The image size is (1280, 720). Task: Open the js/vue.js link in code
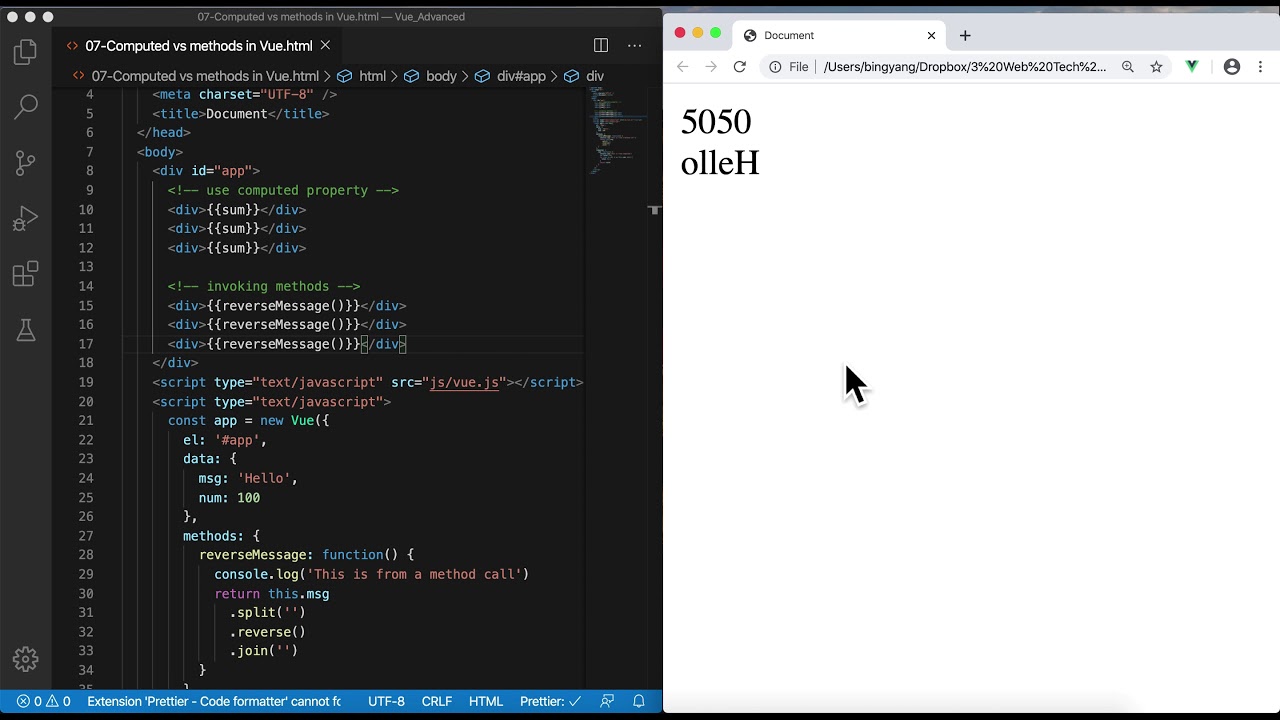[464, 382]
